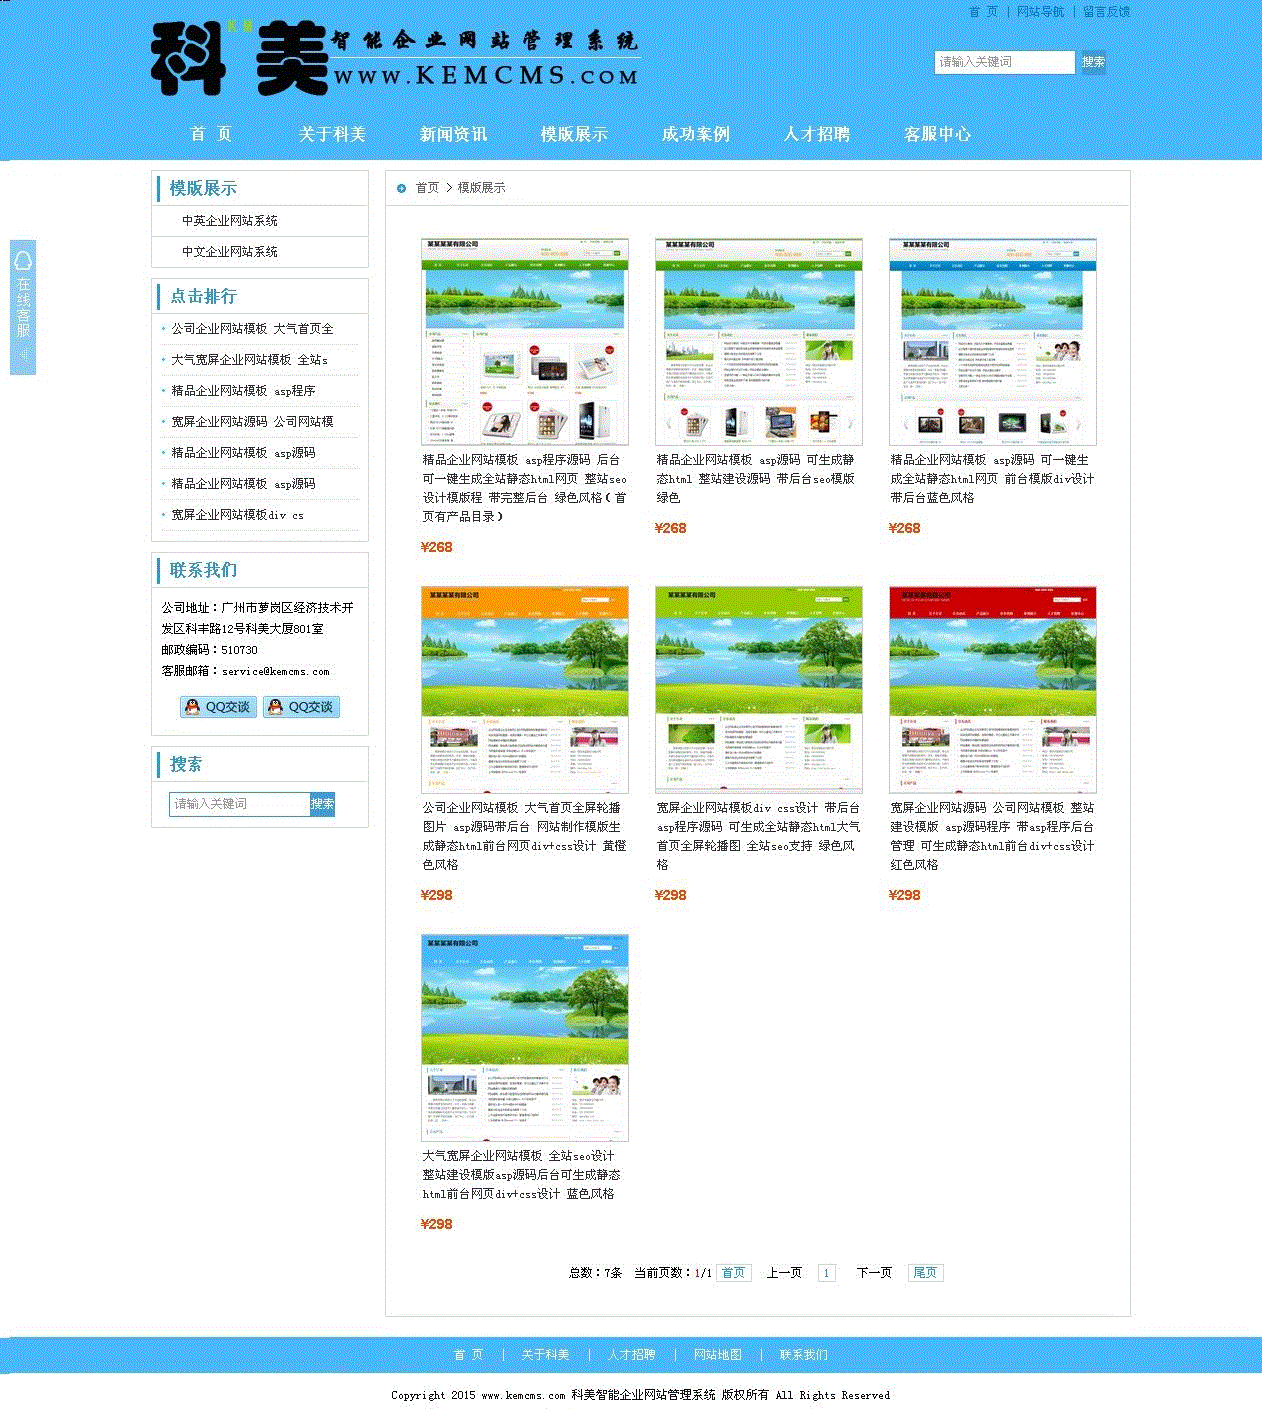Click footer 关于科美 link
The image size is (1262, 1409).
(545, 1355)
